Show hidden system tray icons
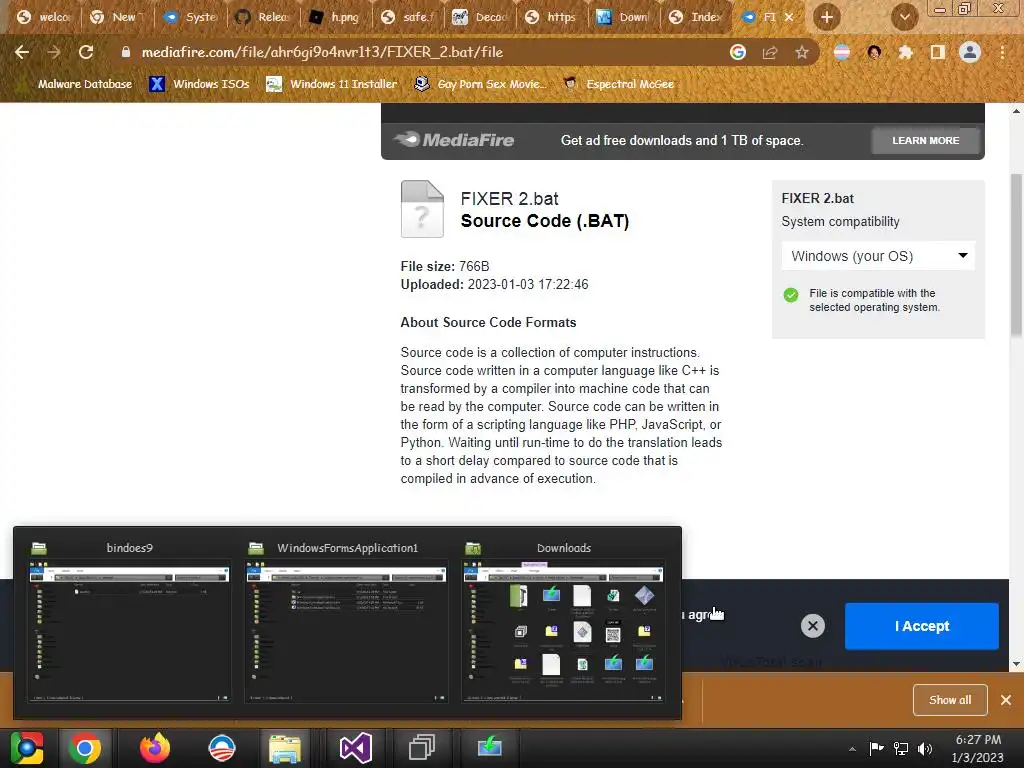The height and width of the screenshot is (768, 1024). 852,750
